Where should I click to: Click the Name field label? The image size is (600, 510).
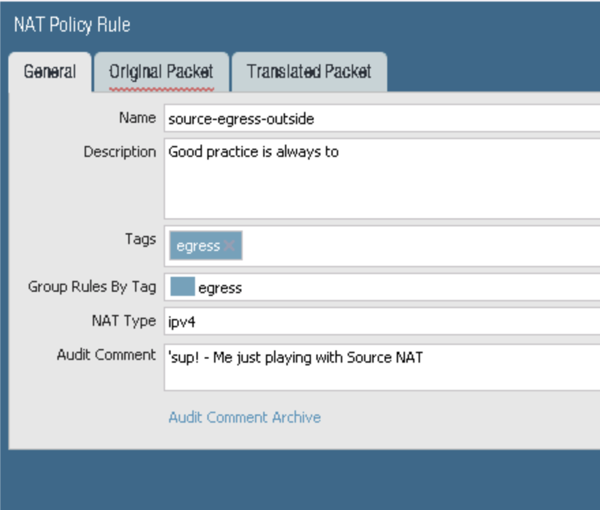point(137,118)
